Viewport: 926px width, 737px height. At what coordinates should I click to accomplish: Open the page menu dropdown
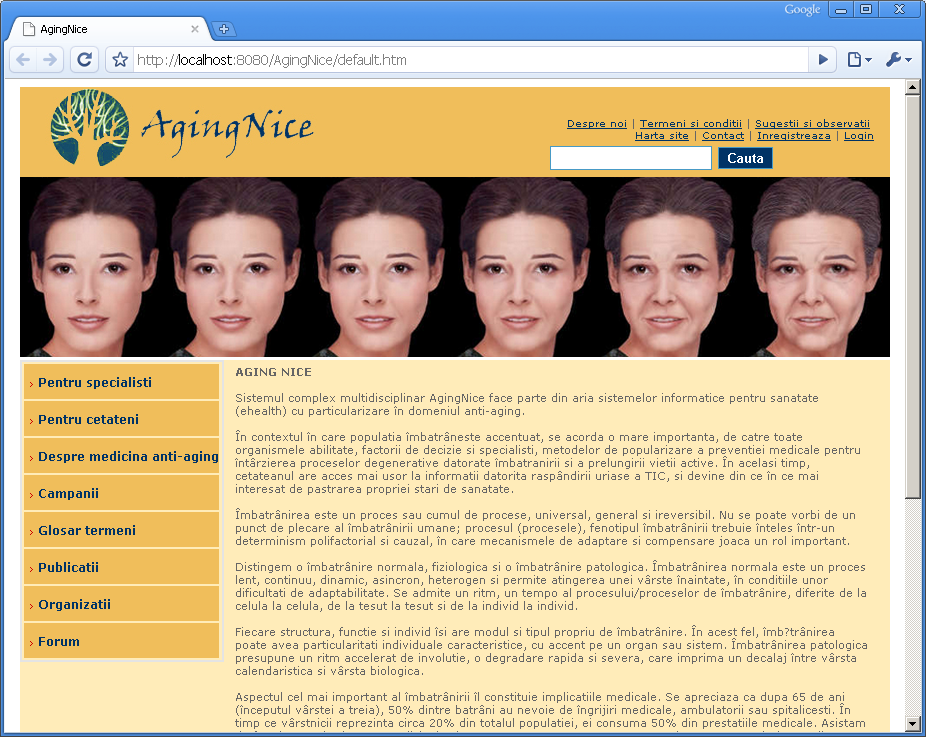tap(859, 60)
